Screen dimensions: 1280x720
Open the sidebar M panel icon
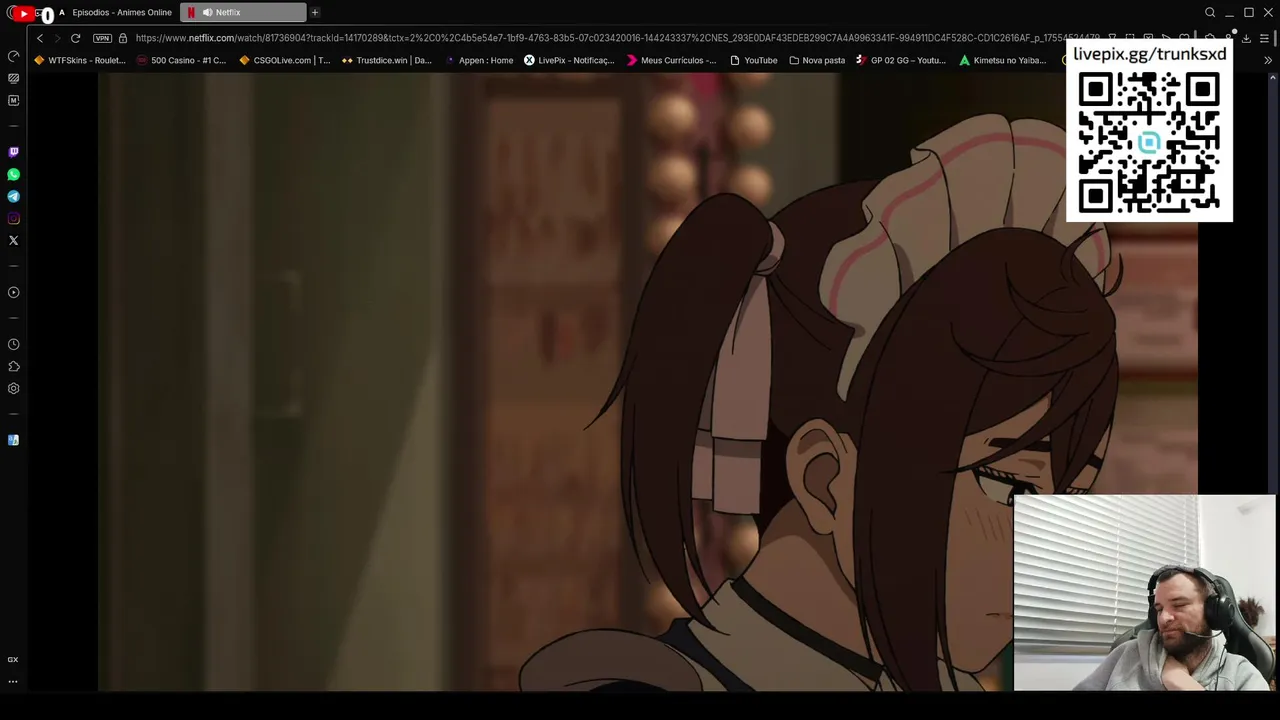point(13,100)
